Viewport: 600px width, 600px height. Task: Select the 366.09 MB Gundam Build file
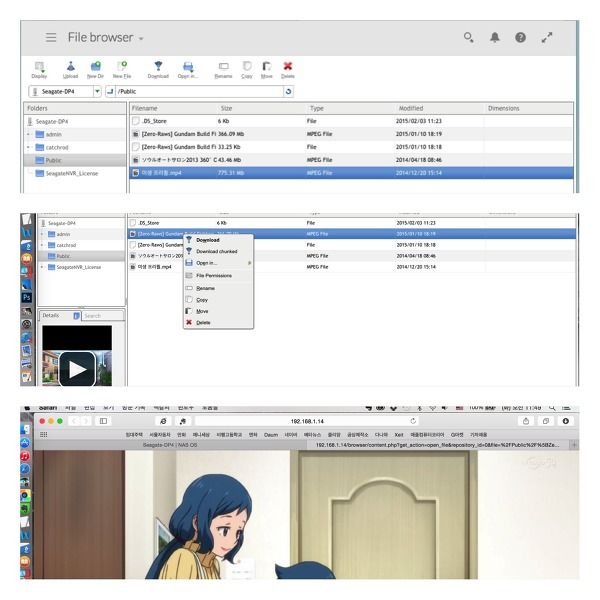[x=351, y=134]
